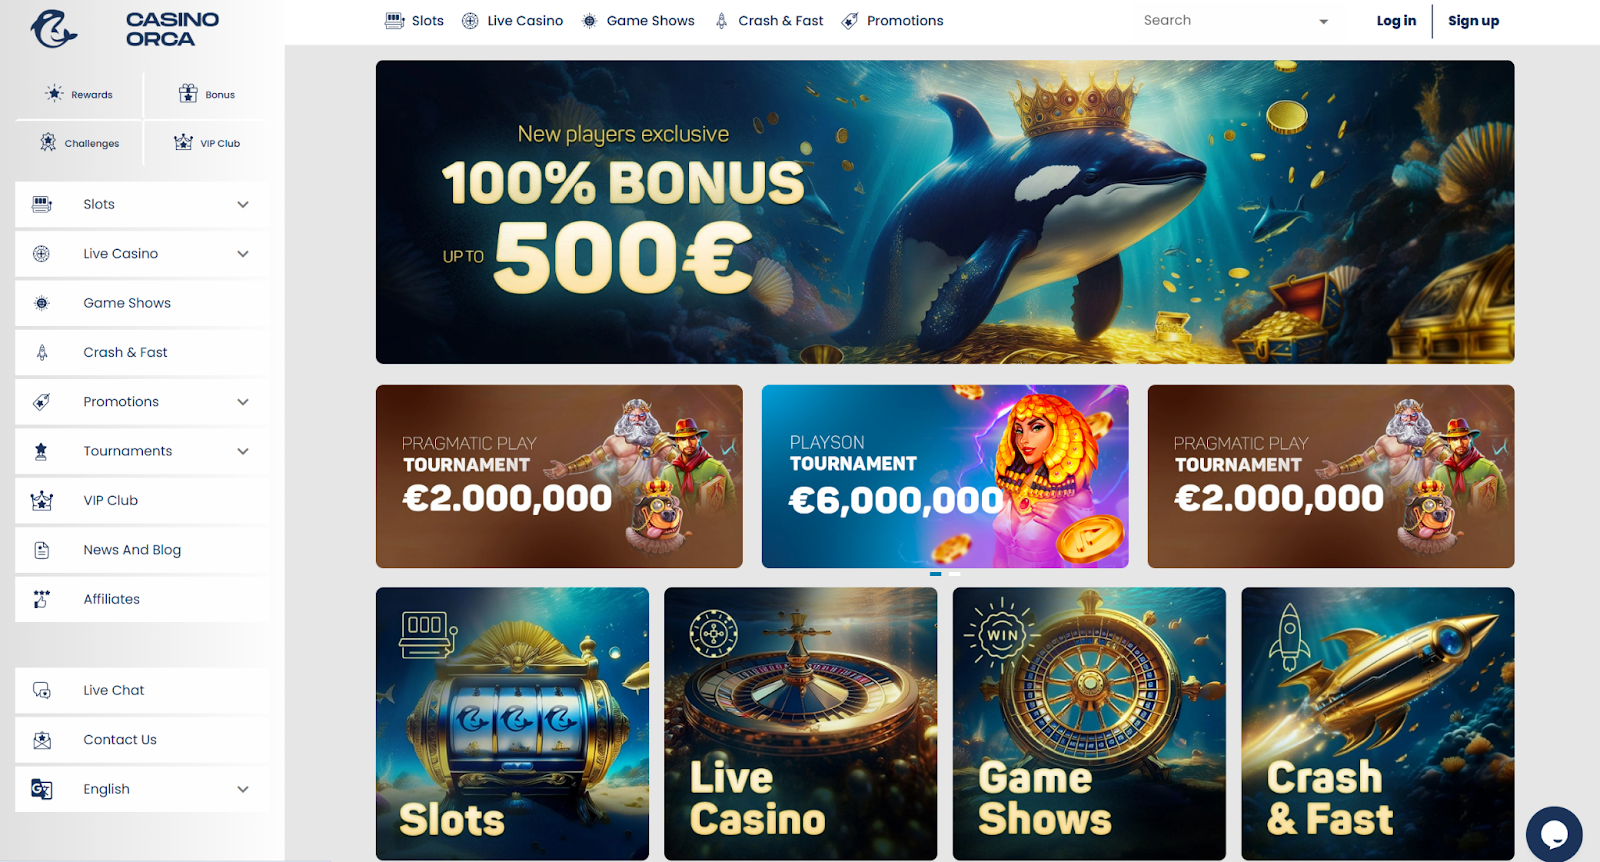Open the Rewards star icon
Image resolution: width=1600 pixels, height=862 pixels.
(x=54, y=94)
